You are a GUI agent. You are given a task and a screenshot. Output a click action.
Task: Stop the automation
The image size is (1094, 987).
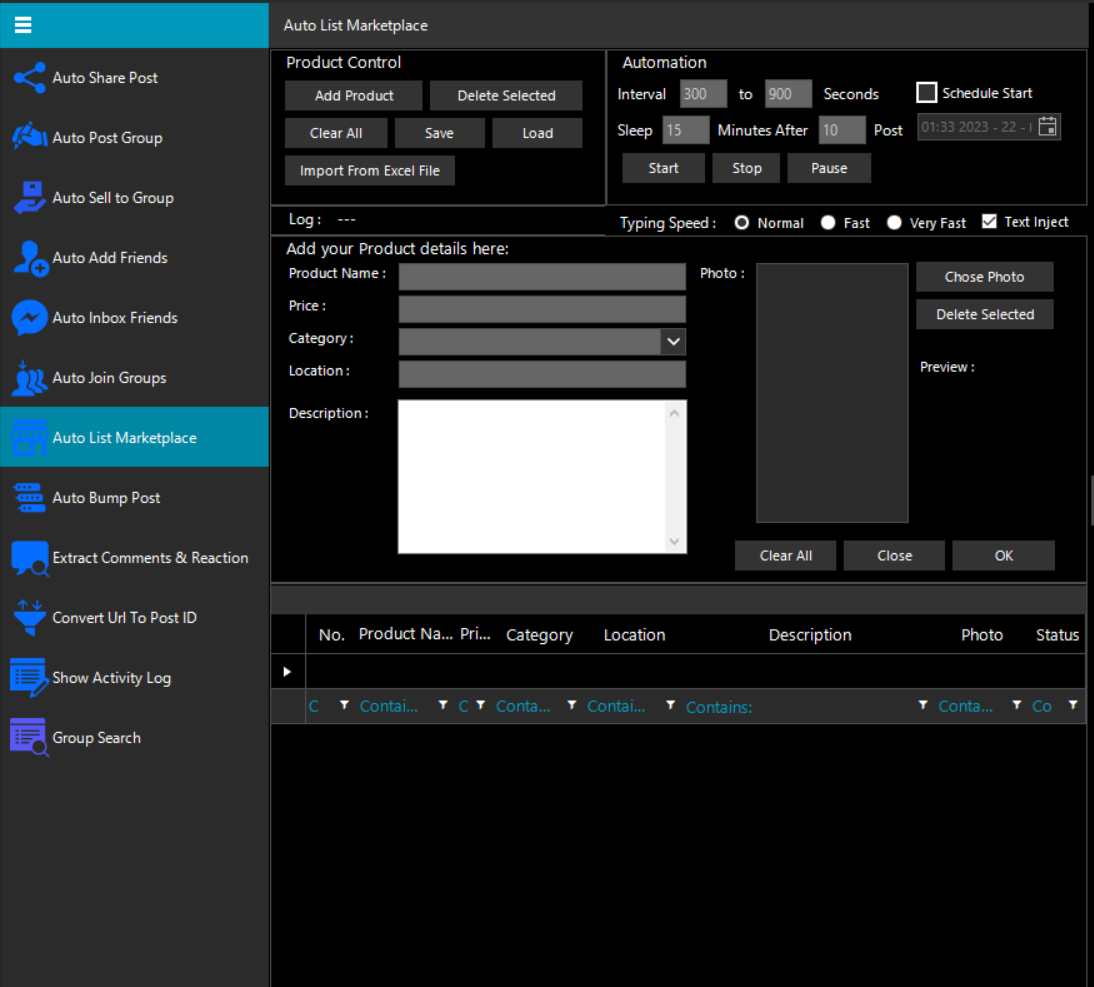pos(747,168)
